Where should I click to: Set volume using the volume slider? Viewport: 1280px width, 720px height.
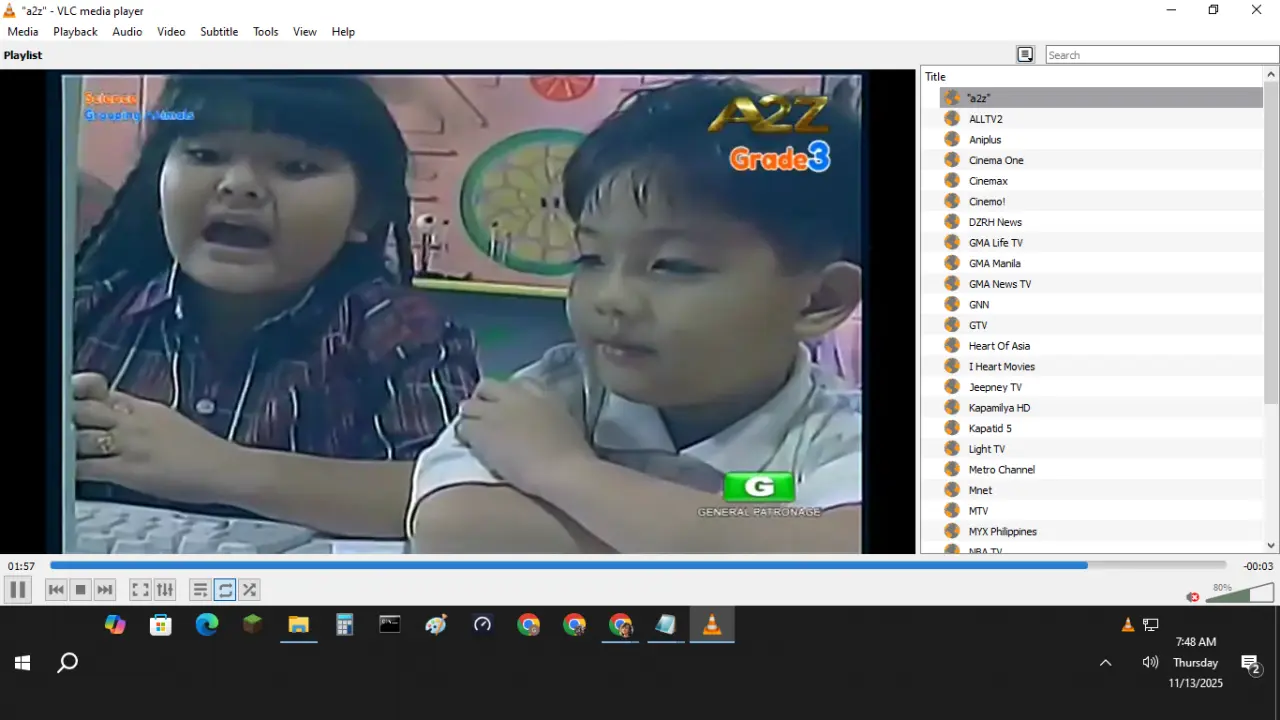[x=1240, y=593]
